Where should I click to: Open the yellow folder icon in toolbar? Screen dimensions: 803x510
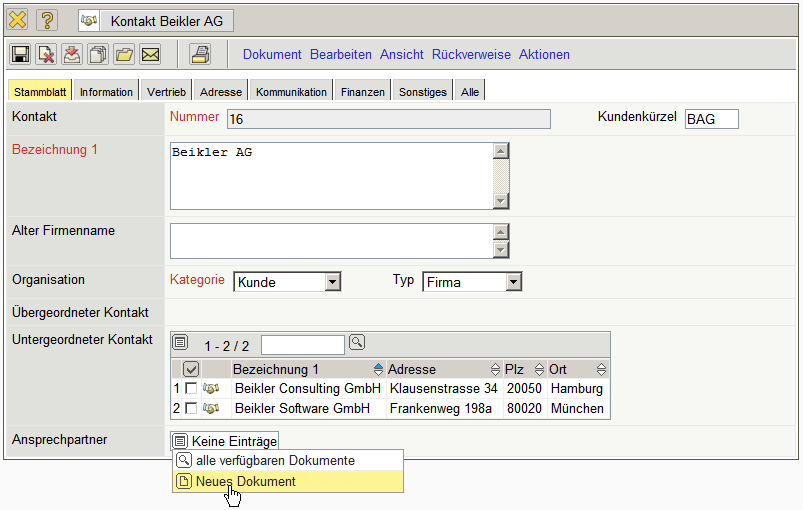coord(124,54)
